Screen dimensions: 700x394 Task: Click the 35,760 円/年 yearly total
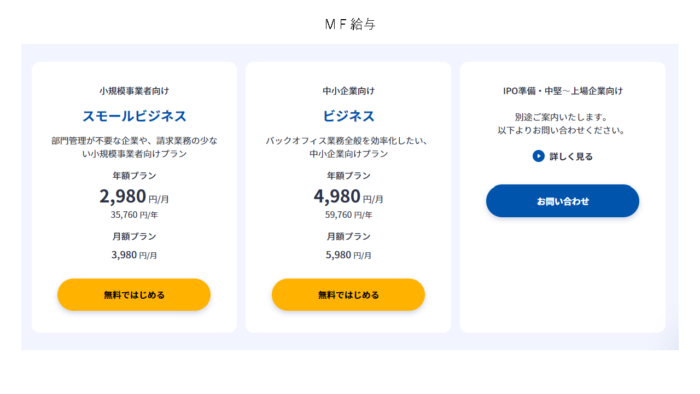(x=134, y=215)
